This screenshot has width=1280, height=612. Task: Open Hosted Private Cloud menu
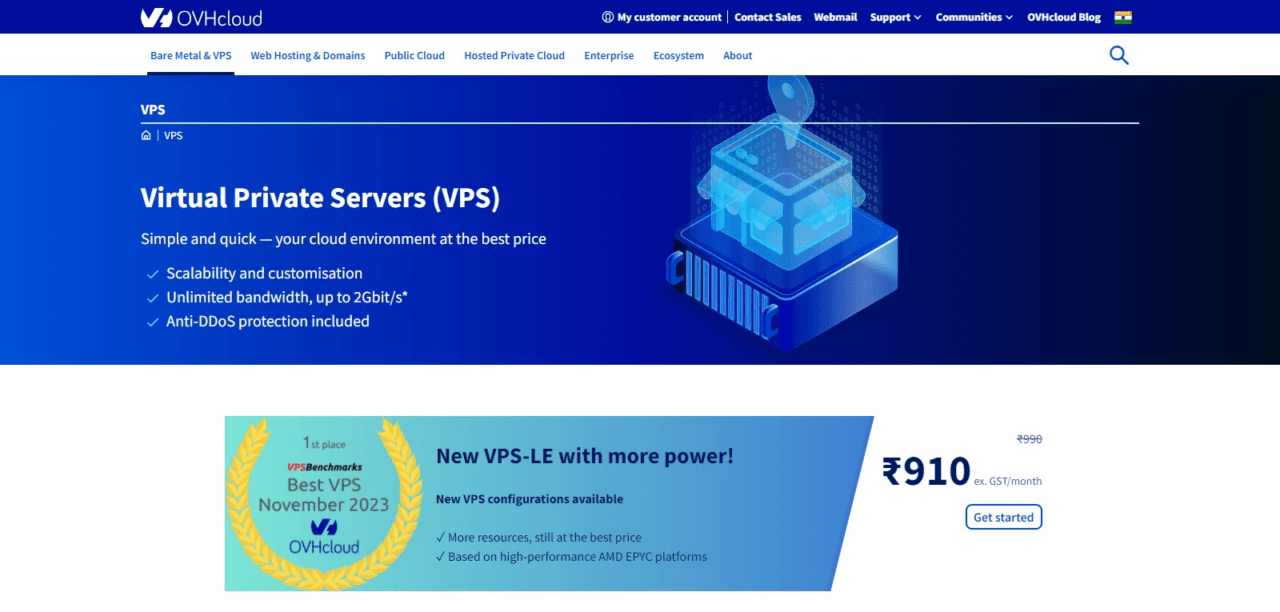coord(514,56)
